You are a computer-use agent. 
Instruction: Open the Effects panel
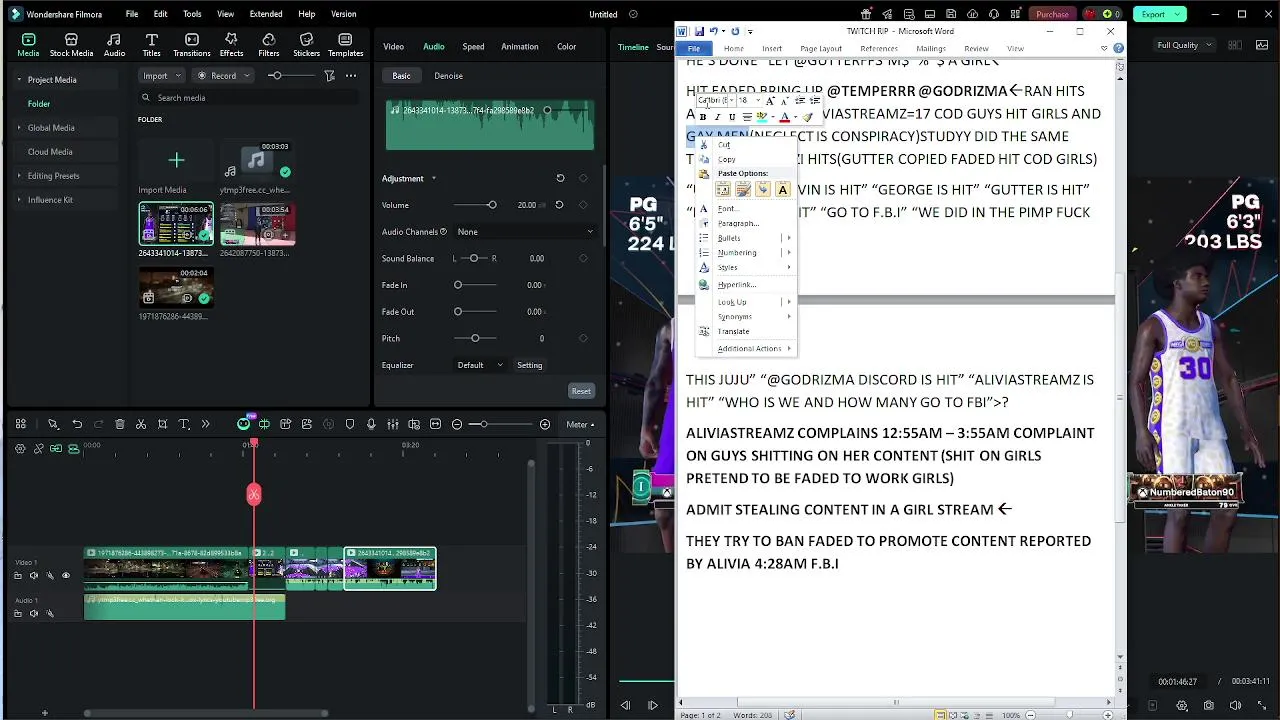pyautogui.click(x=231, y=45)
